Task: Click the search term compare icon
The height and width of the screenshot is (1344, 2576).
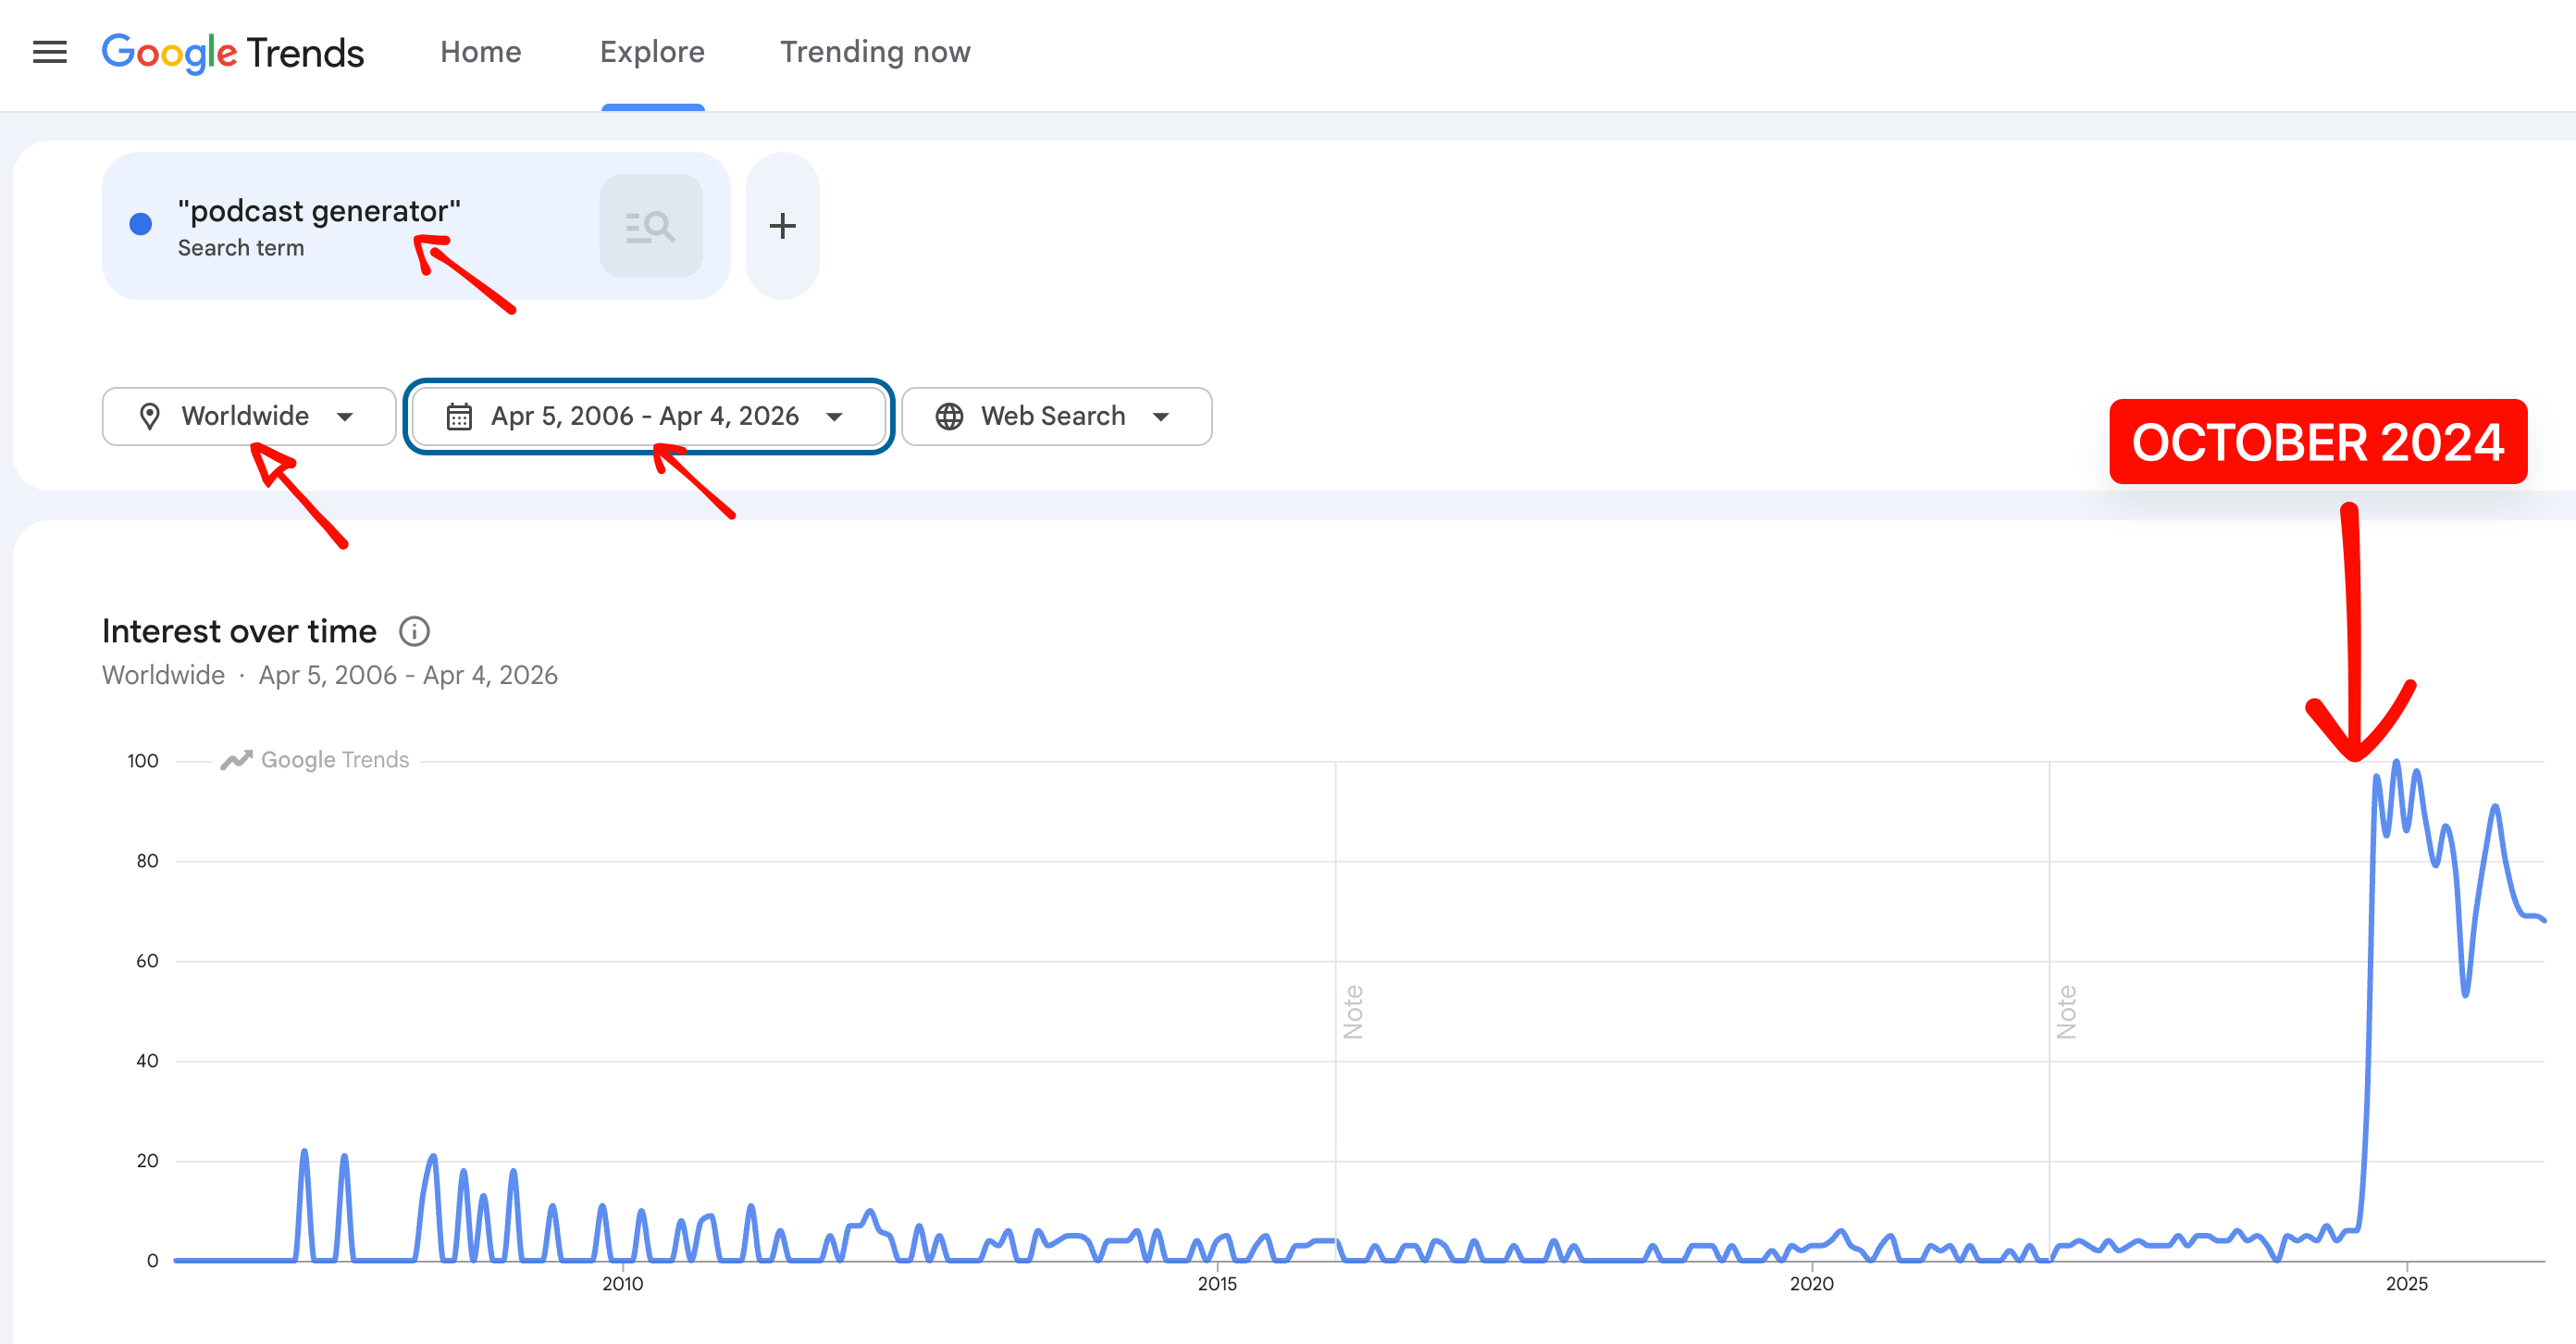Action: pos(651,226)
